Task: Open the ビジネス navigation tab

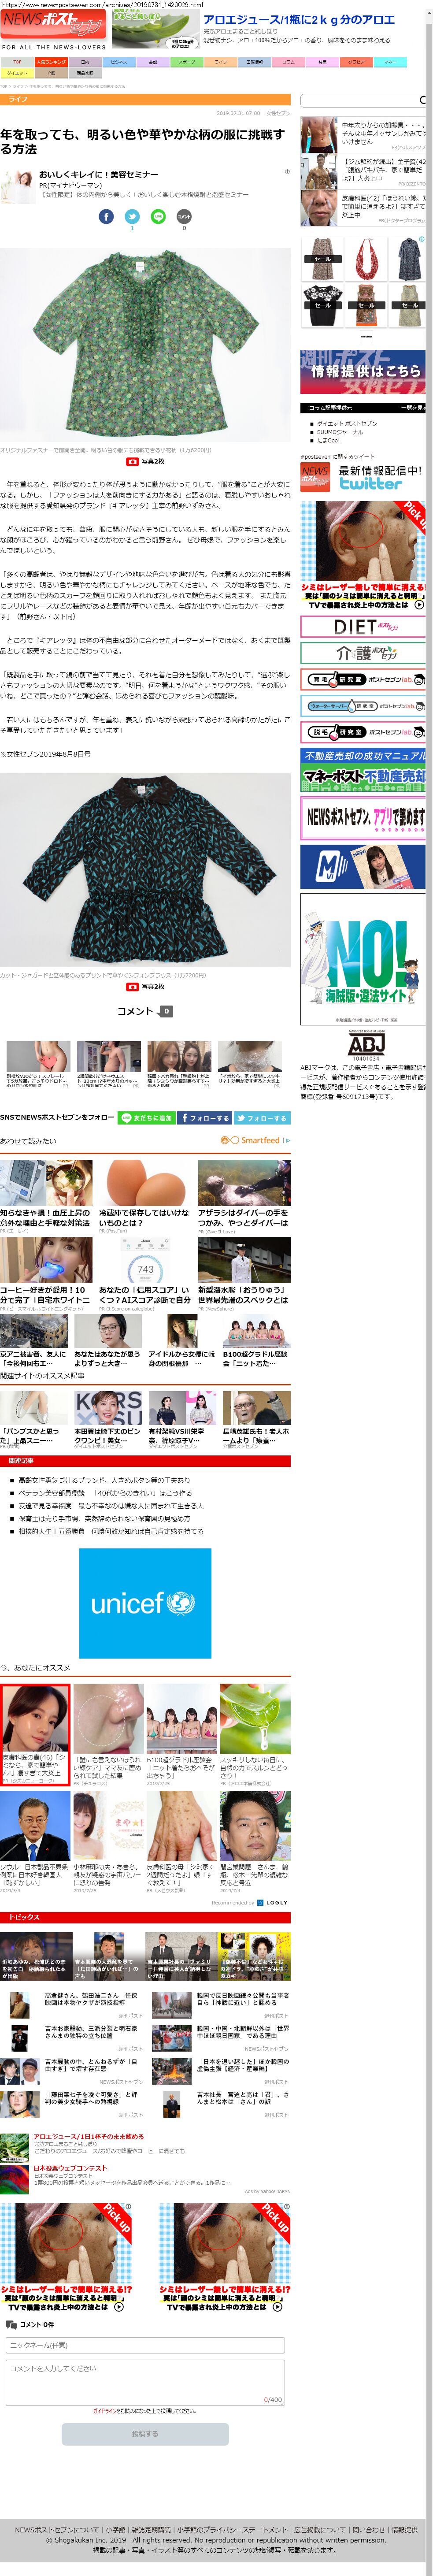Action: point(119,62)
